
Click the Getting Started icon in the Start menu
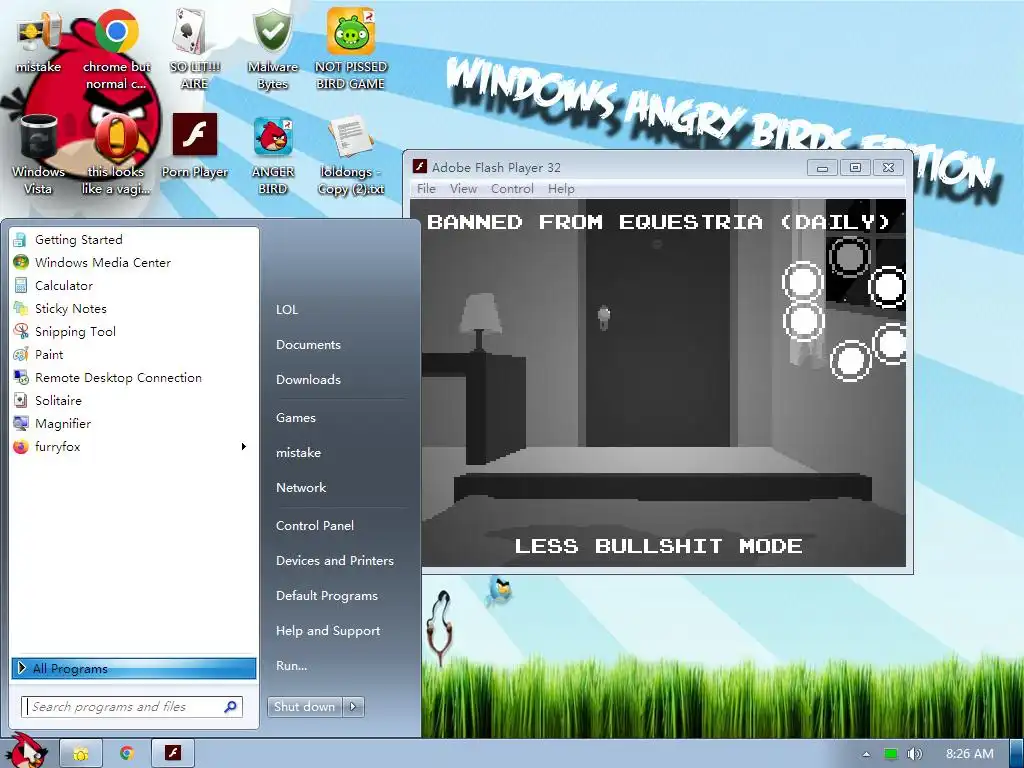(20, 240)
